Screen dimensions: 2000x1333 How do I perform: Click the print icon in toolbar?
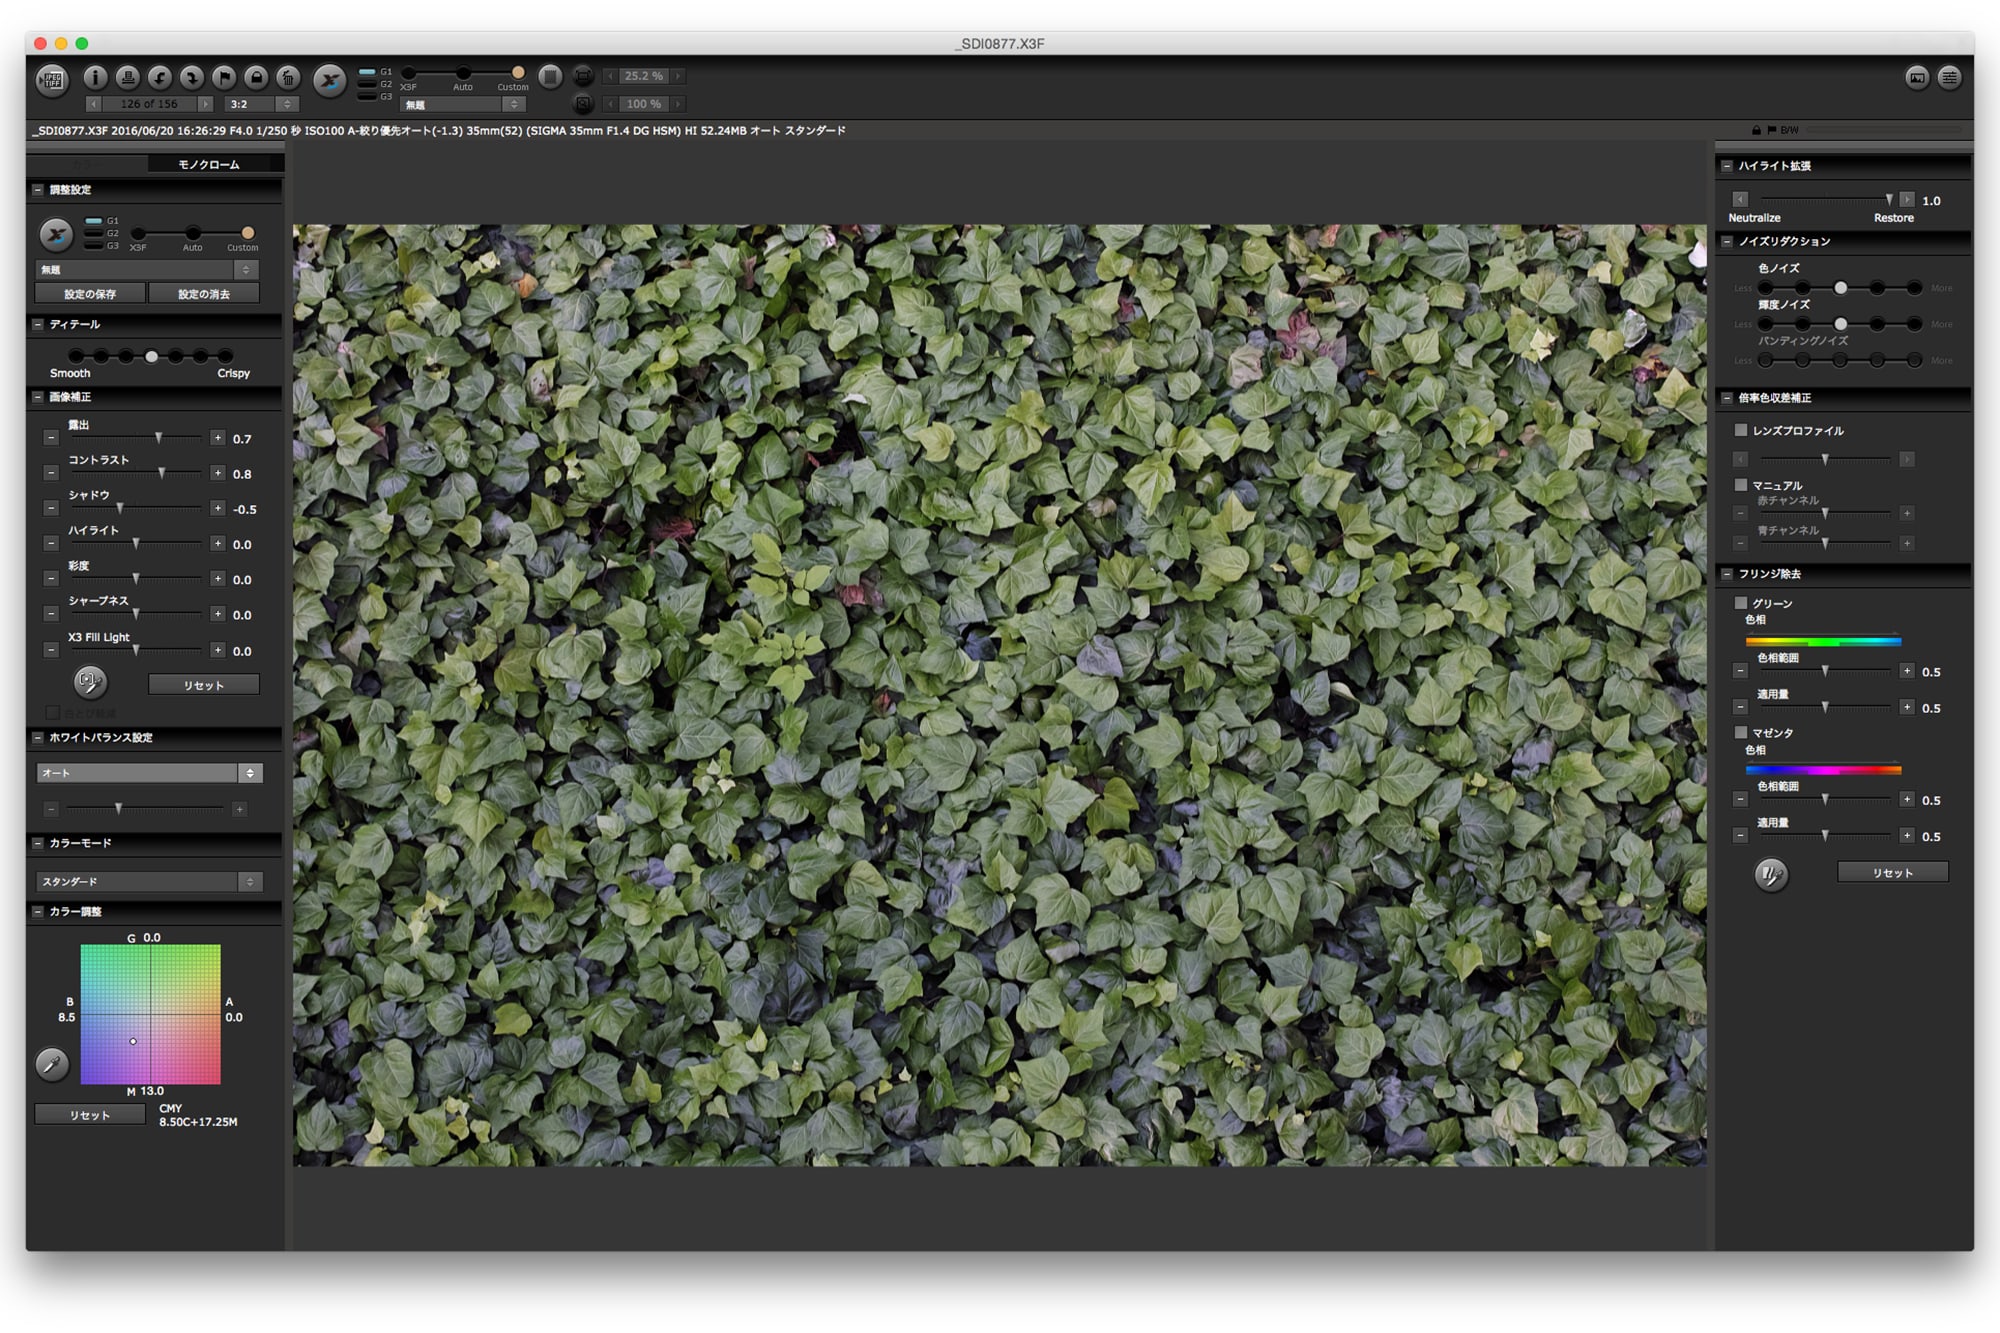coord(127,77)
